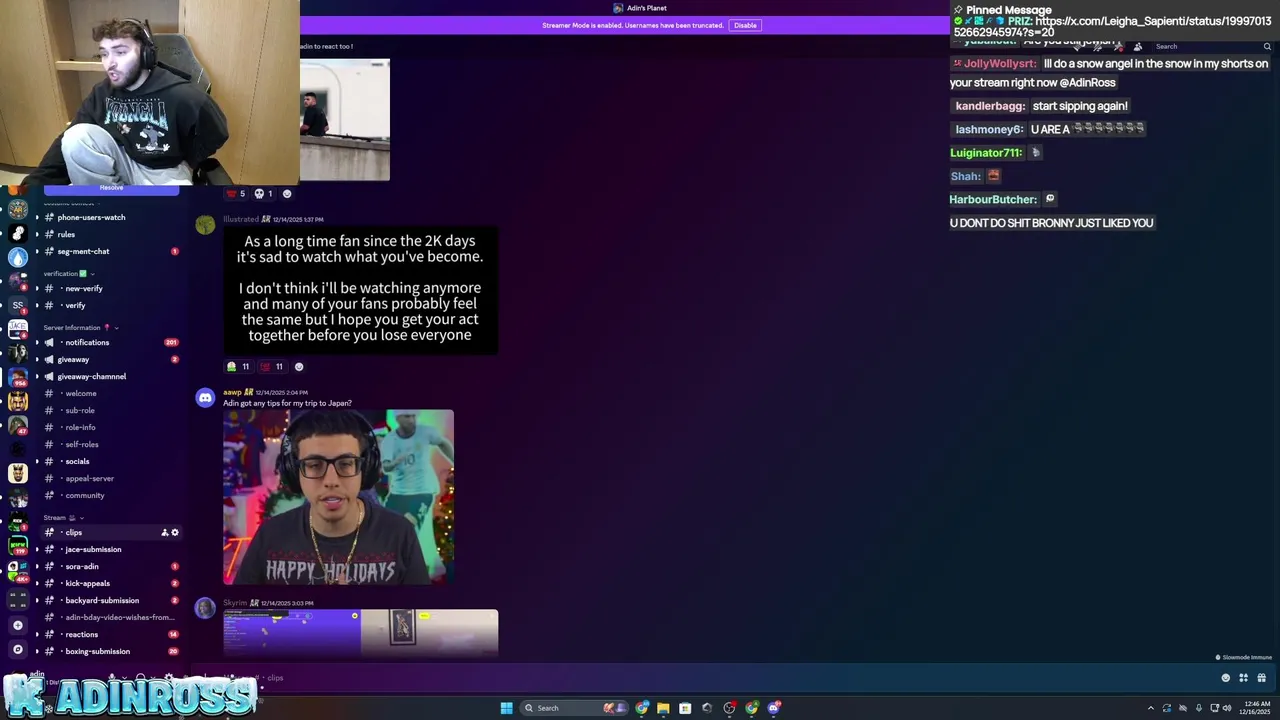This screenshot has width=1280, height=720.
Task: Add reaction icon under the long-time fan message
Action: click(299, 366)
